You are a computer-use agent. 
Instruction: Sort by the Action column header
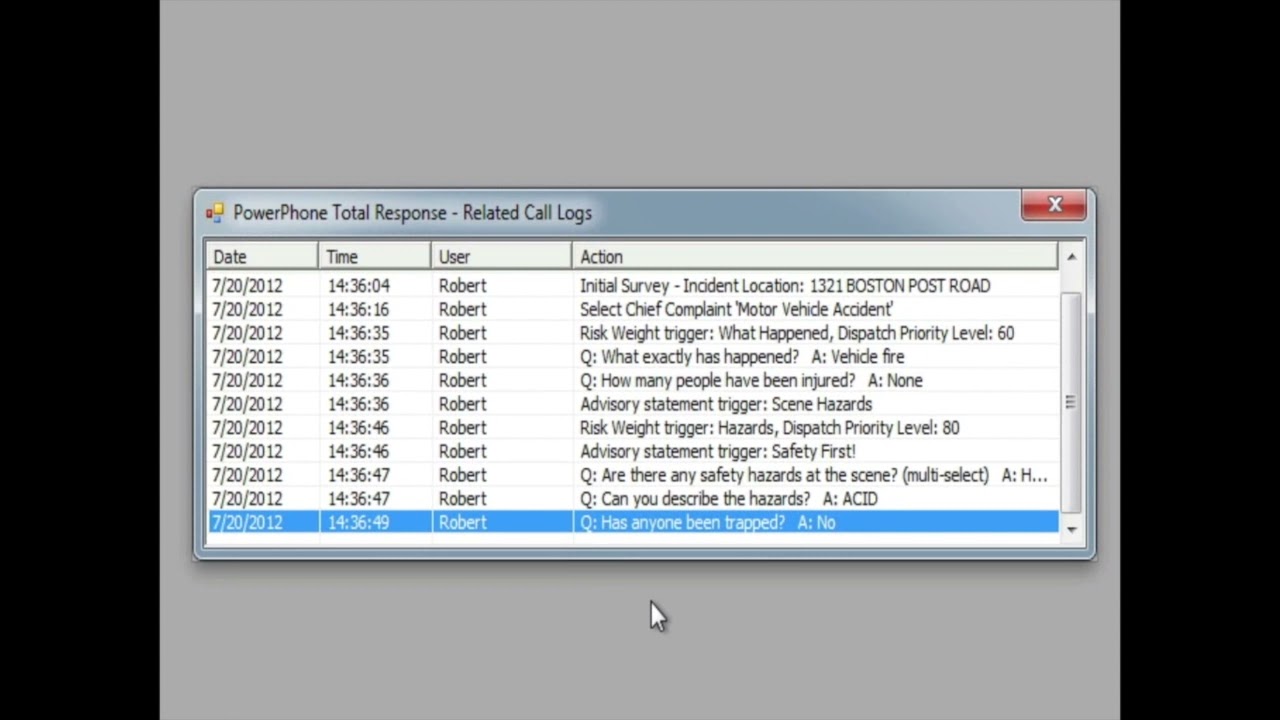tap(815, 257)
